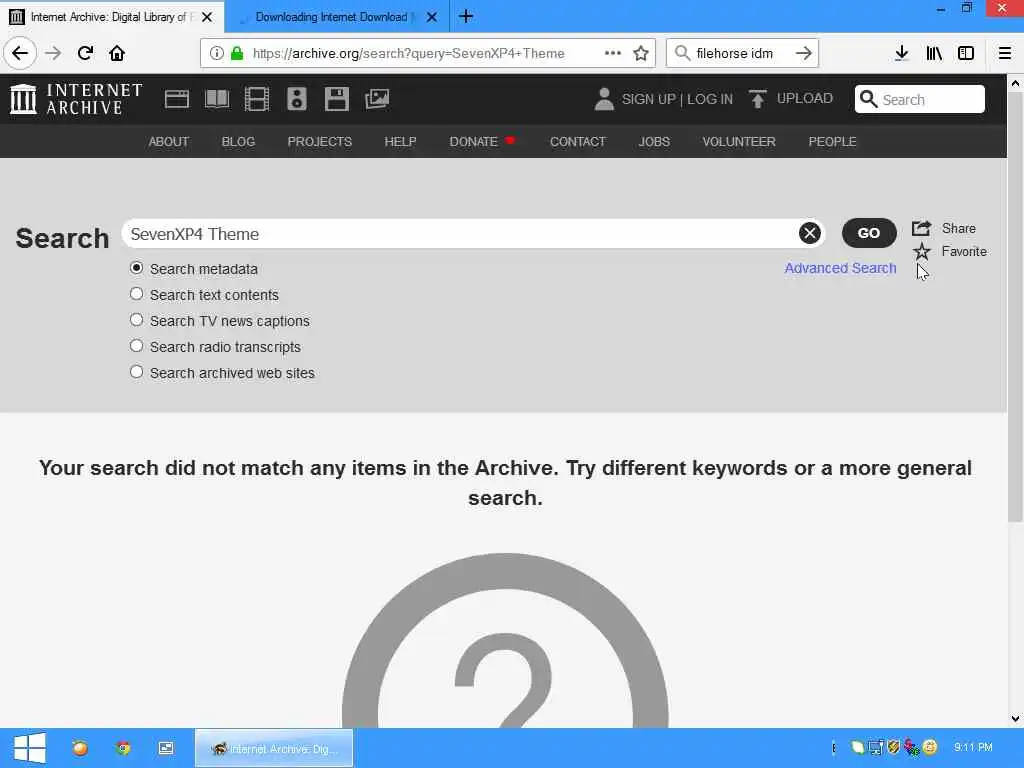Open the PEOPLE menu item
Screen dimensions: 1024x768
click(x=832, y=141)
